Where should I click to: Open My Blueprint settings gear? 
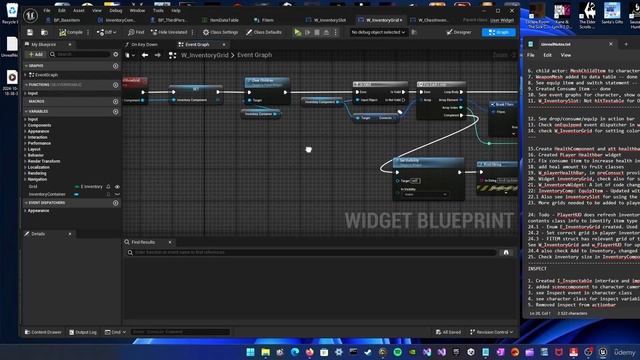pos(116,54)
